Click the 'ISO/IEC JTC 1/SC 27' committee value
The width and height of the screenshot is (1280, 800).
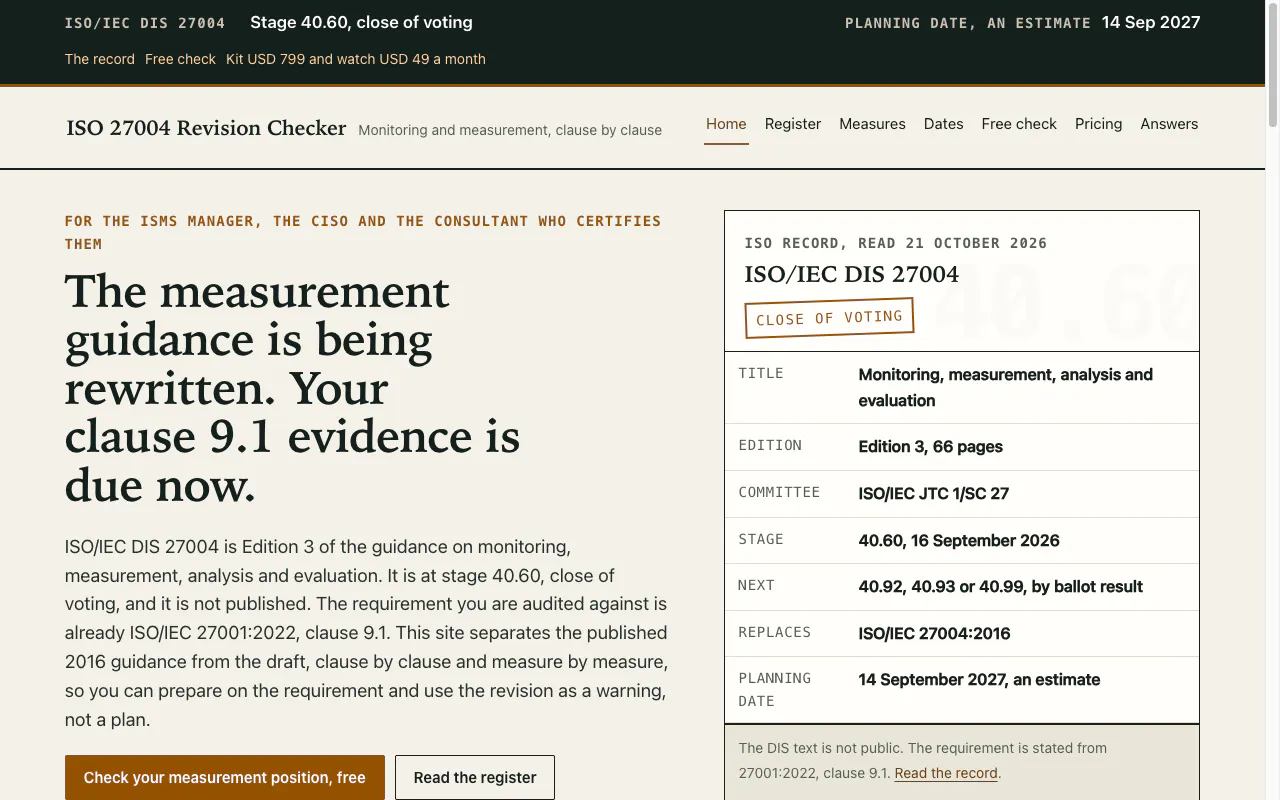click(x=933, y=494)
